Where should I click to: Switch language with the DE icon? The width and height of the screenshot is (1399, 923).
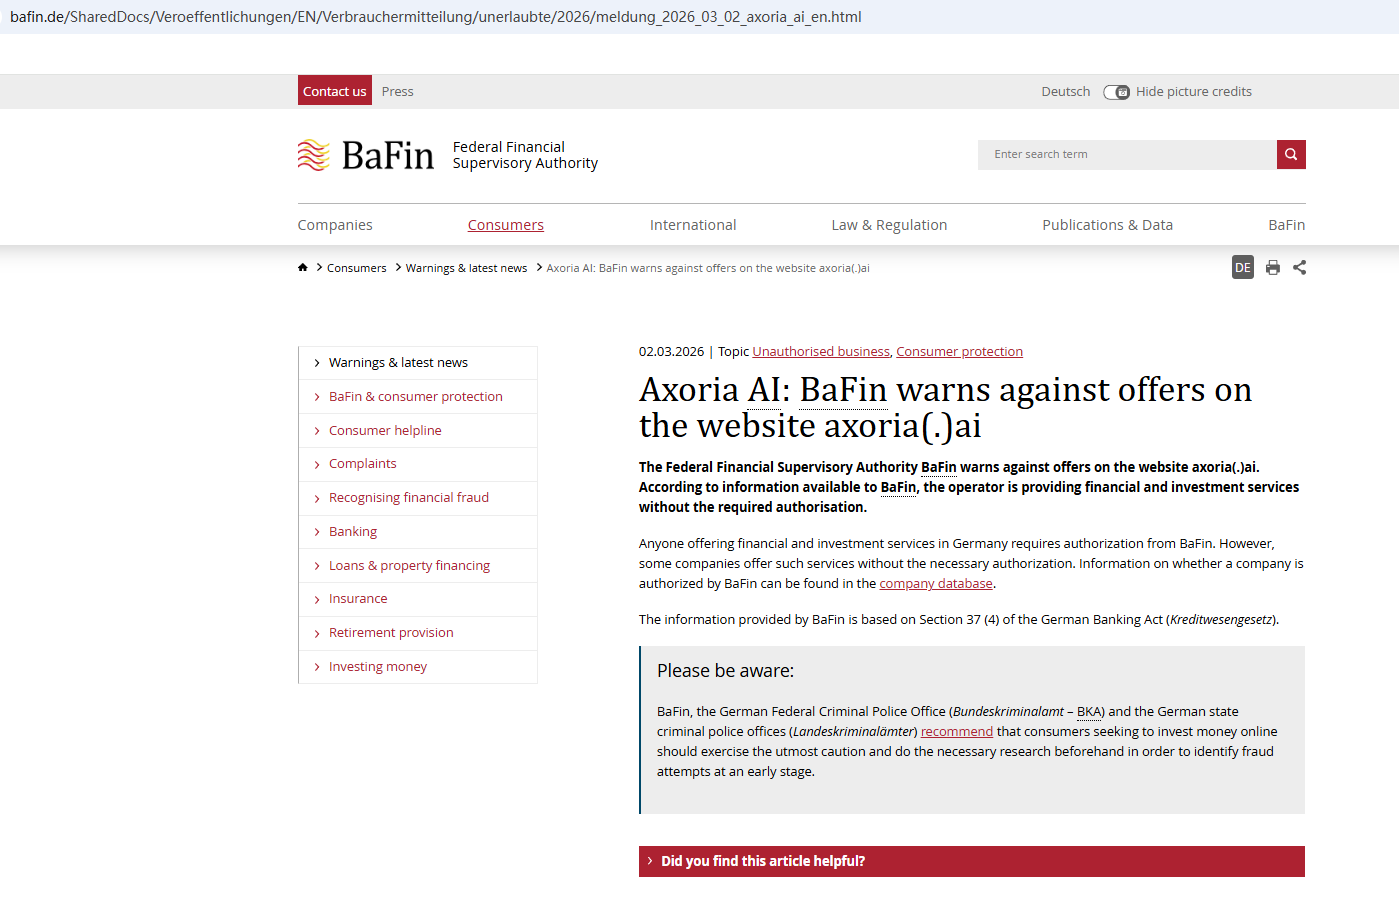click(1243, 267)
